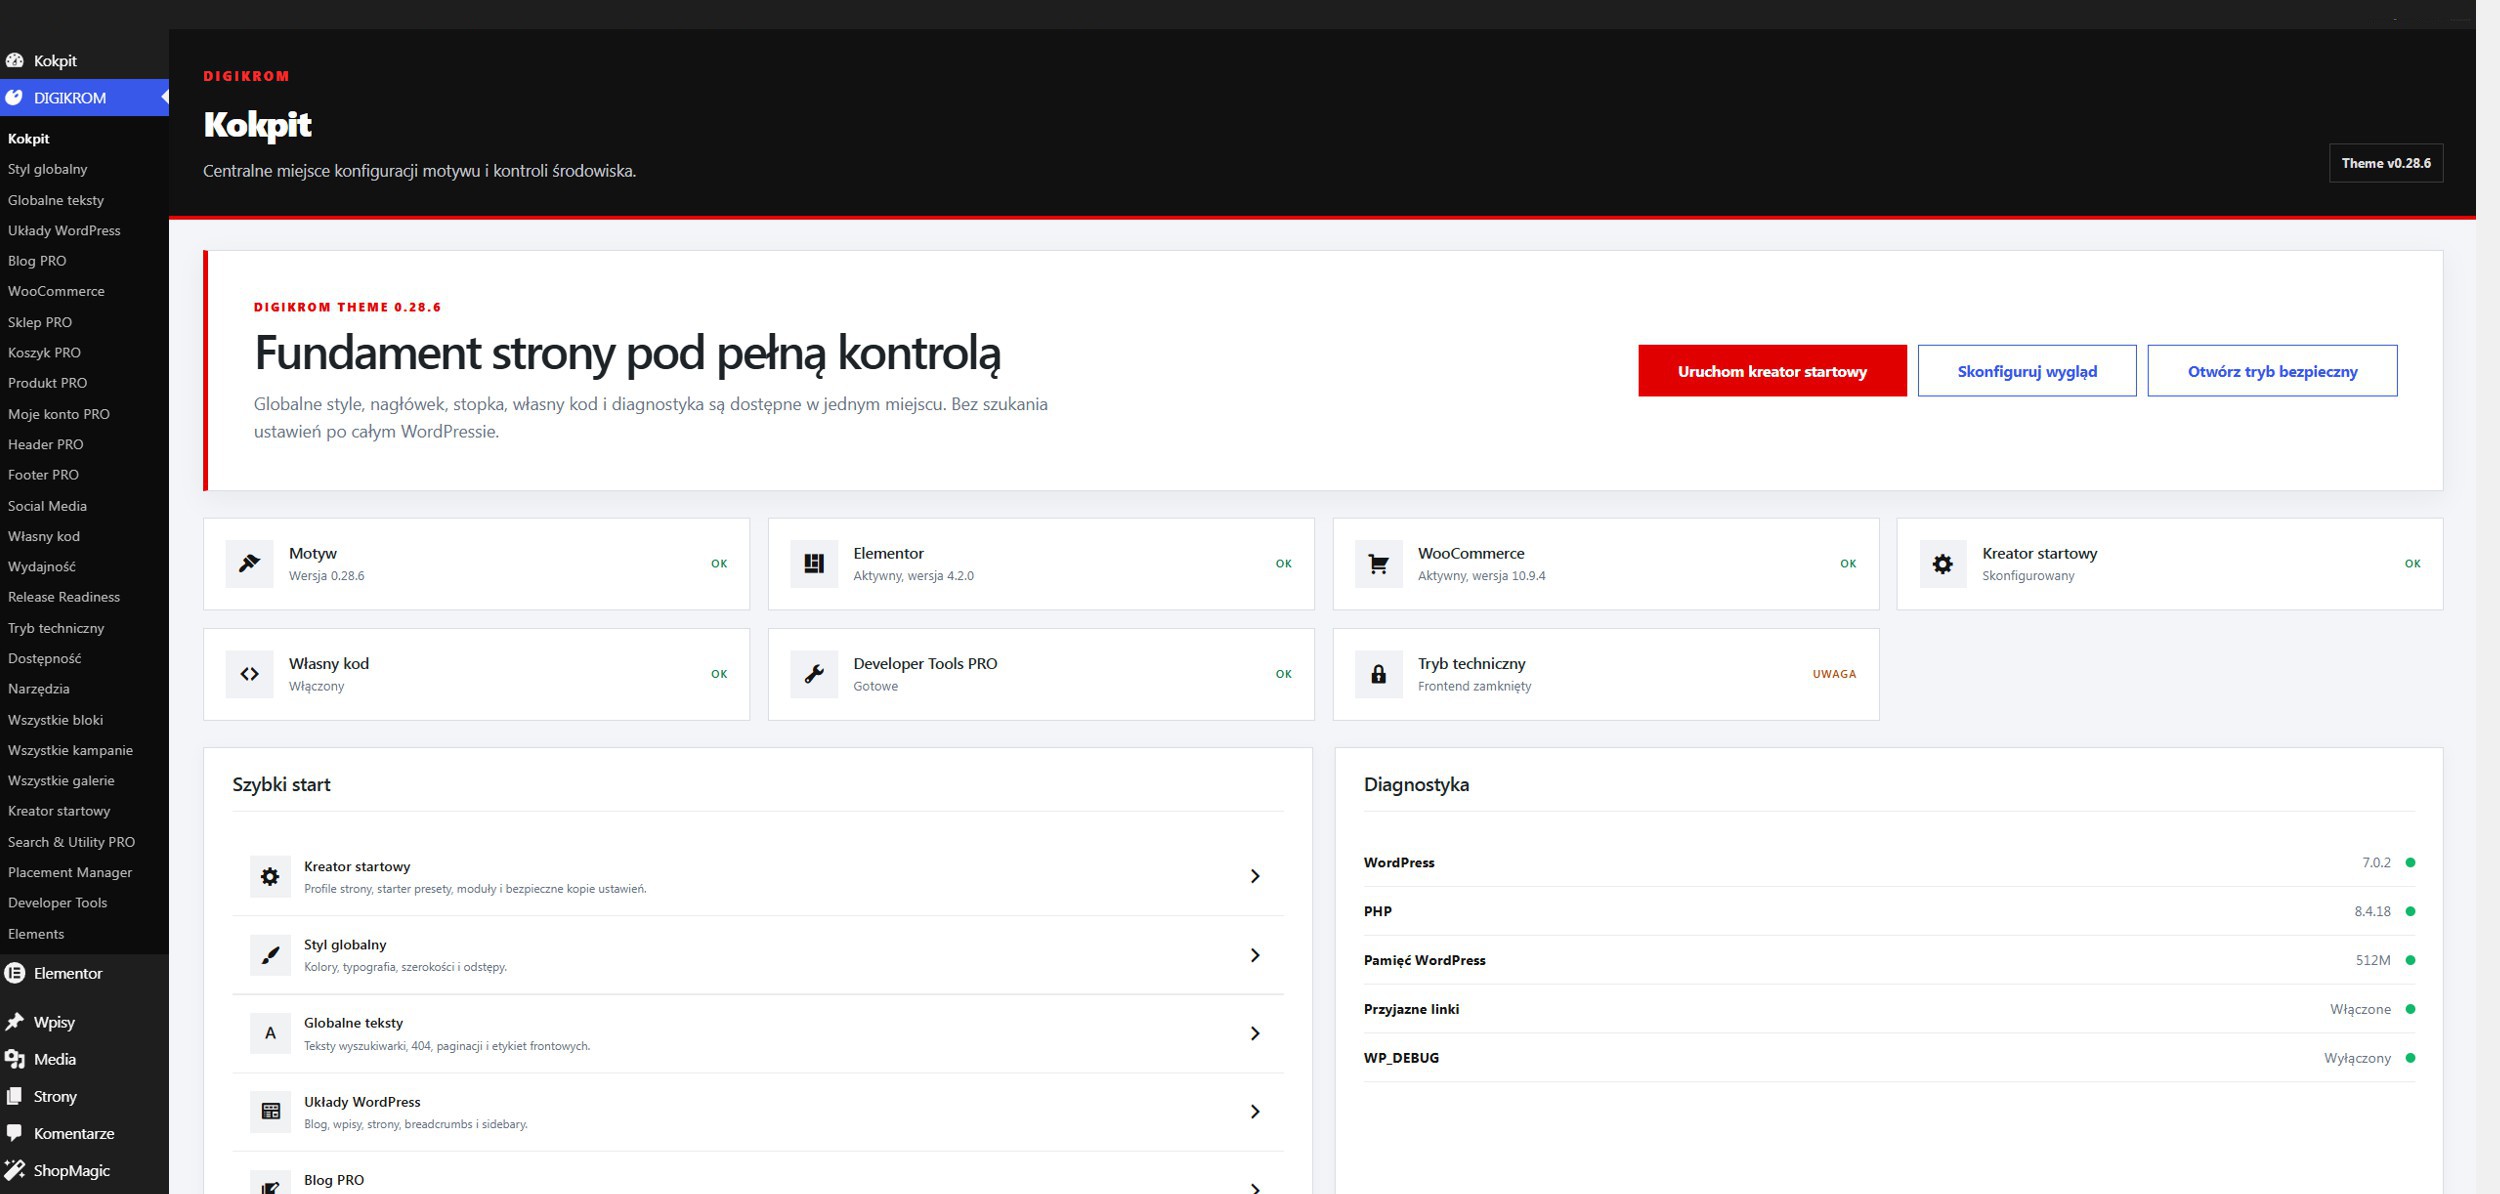2500x1194 pixels.
Task: Click the Kreator startowy gear icon card
Action: pyautogui.click(x=1942, y=563)
